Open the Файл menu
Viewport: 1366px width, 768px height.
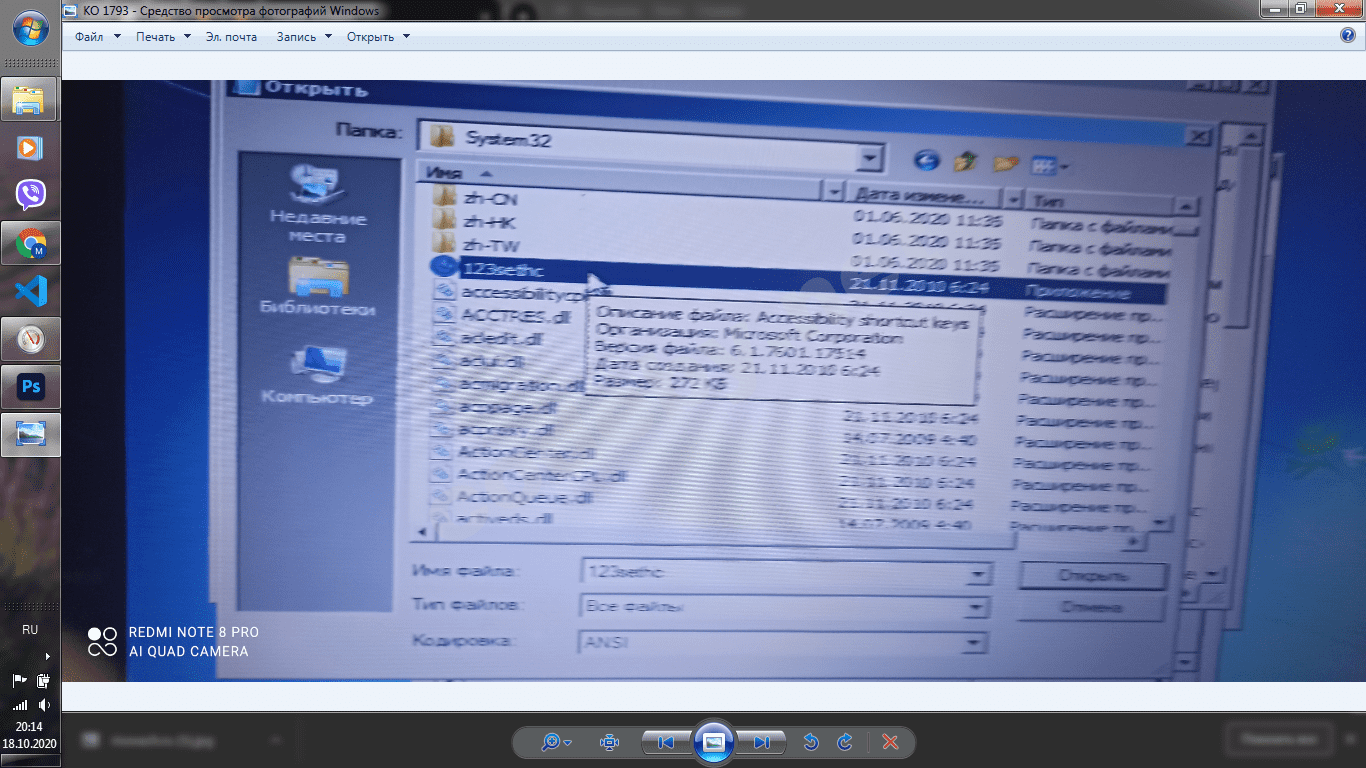pos(97,37)
